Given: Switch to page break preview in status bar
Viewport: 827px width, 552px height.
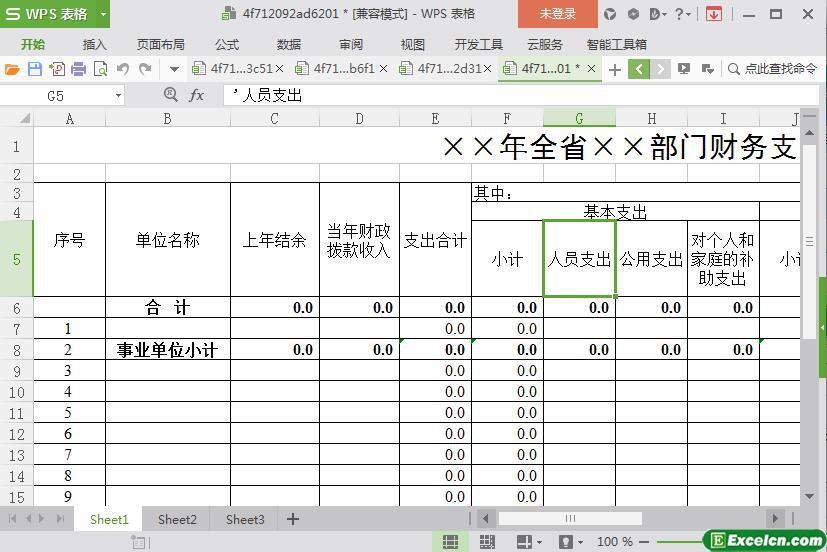Looking at the screenshot, I should (487, 541).
